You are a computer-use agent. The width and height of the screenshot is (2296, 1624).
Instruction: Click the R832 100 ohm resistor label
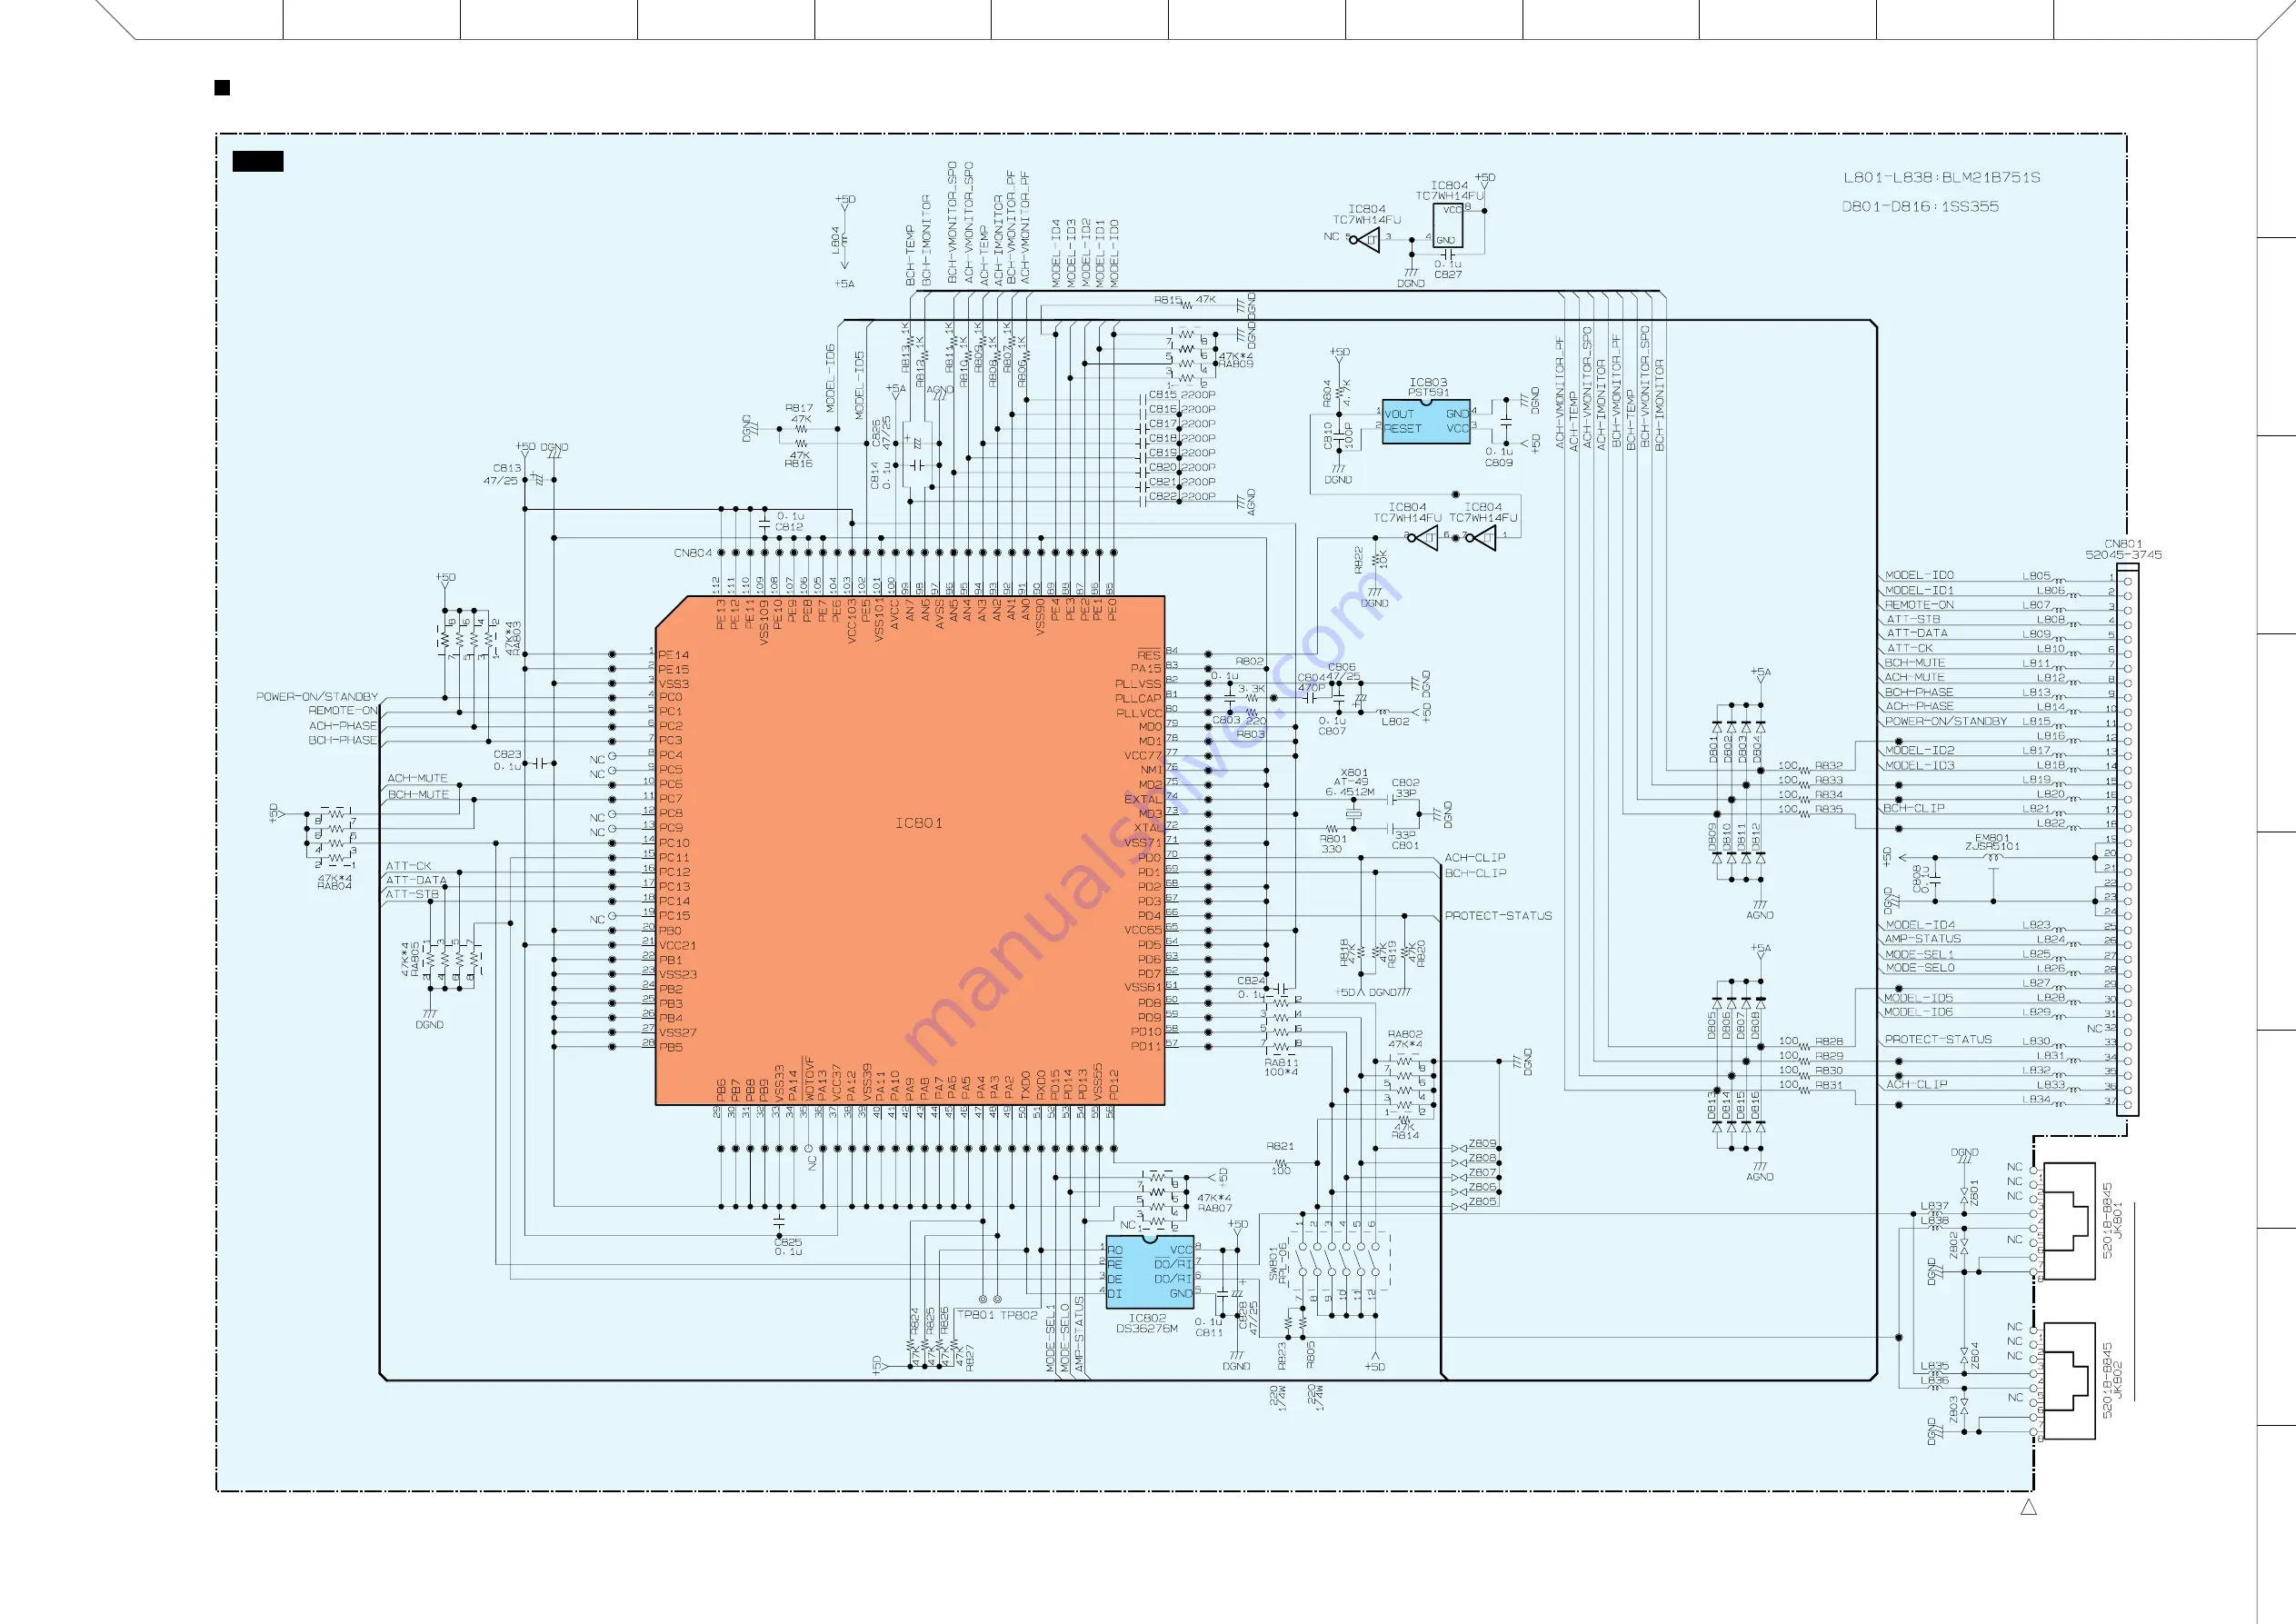click(1829, 765)
